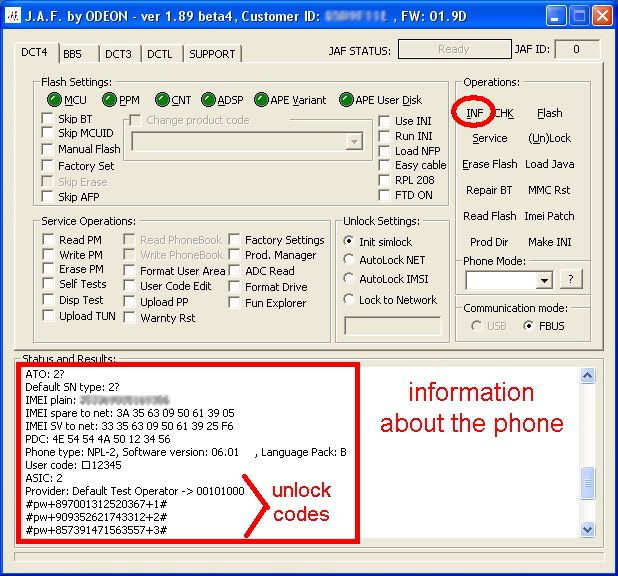Switch to the BB5 tab

click(x=79, y=54)
